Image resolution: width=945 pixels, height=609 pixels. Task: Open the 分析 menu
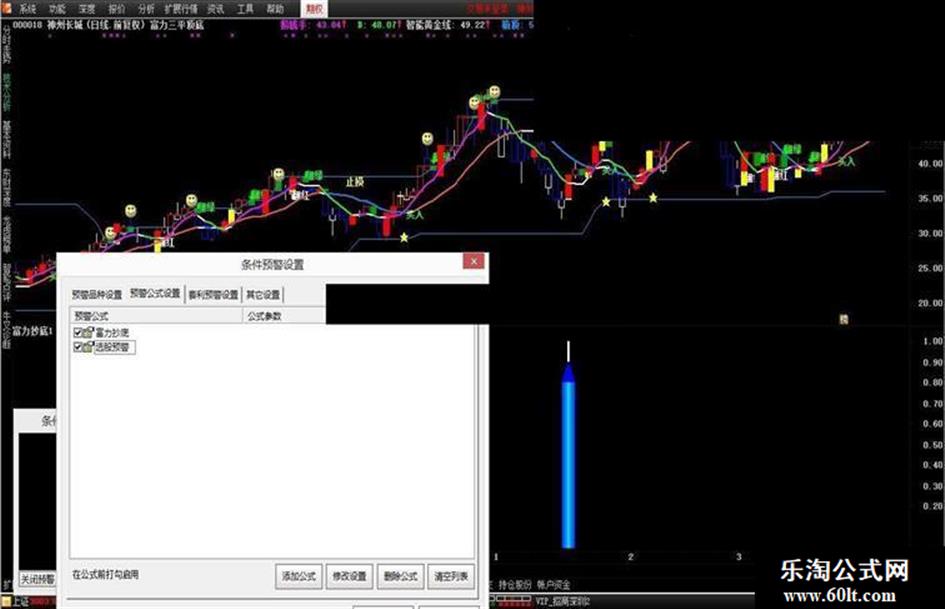click(x=146, y=8)
